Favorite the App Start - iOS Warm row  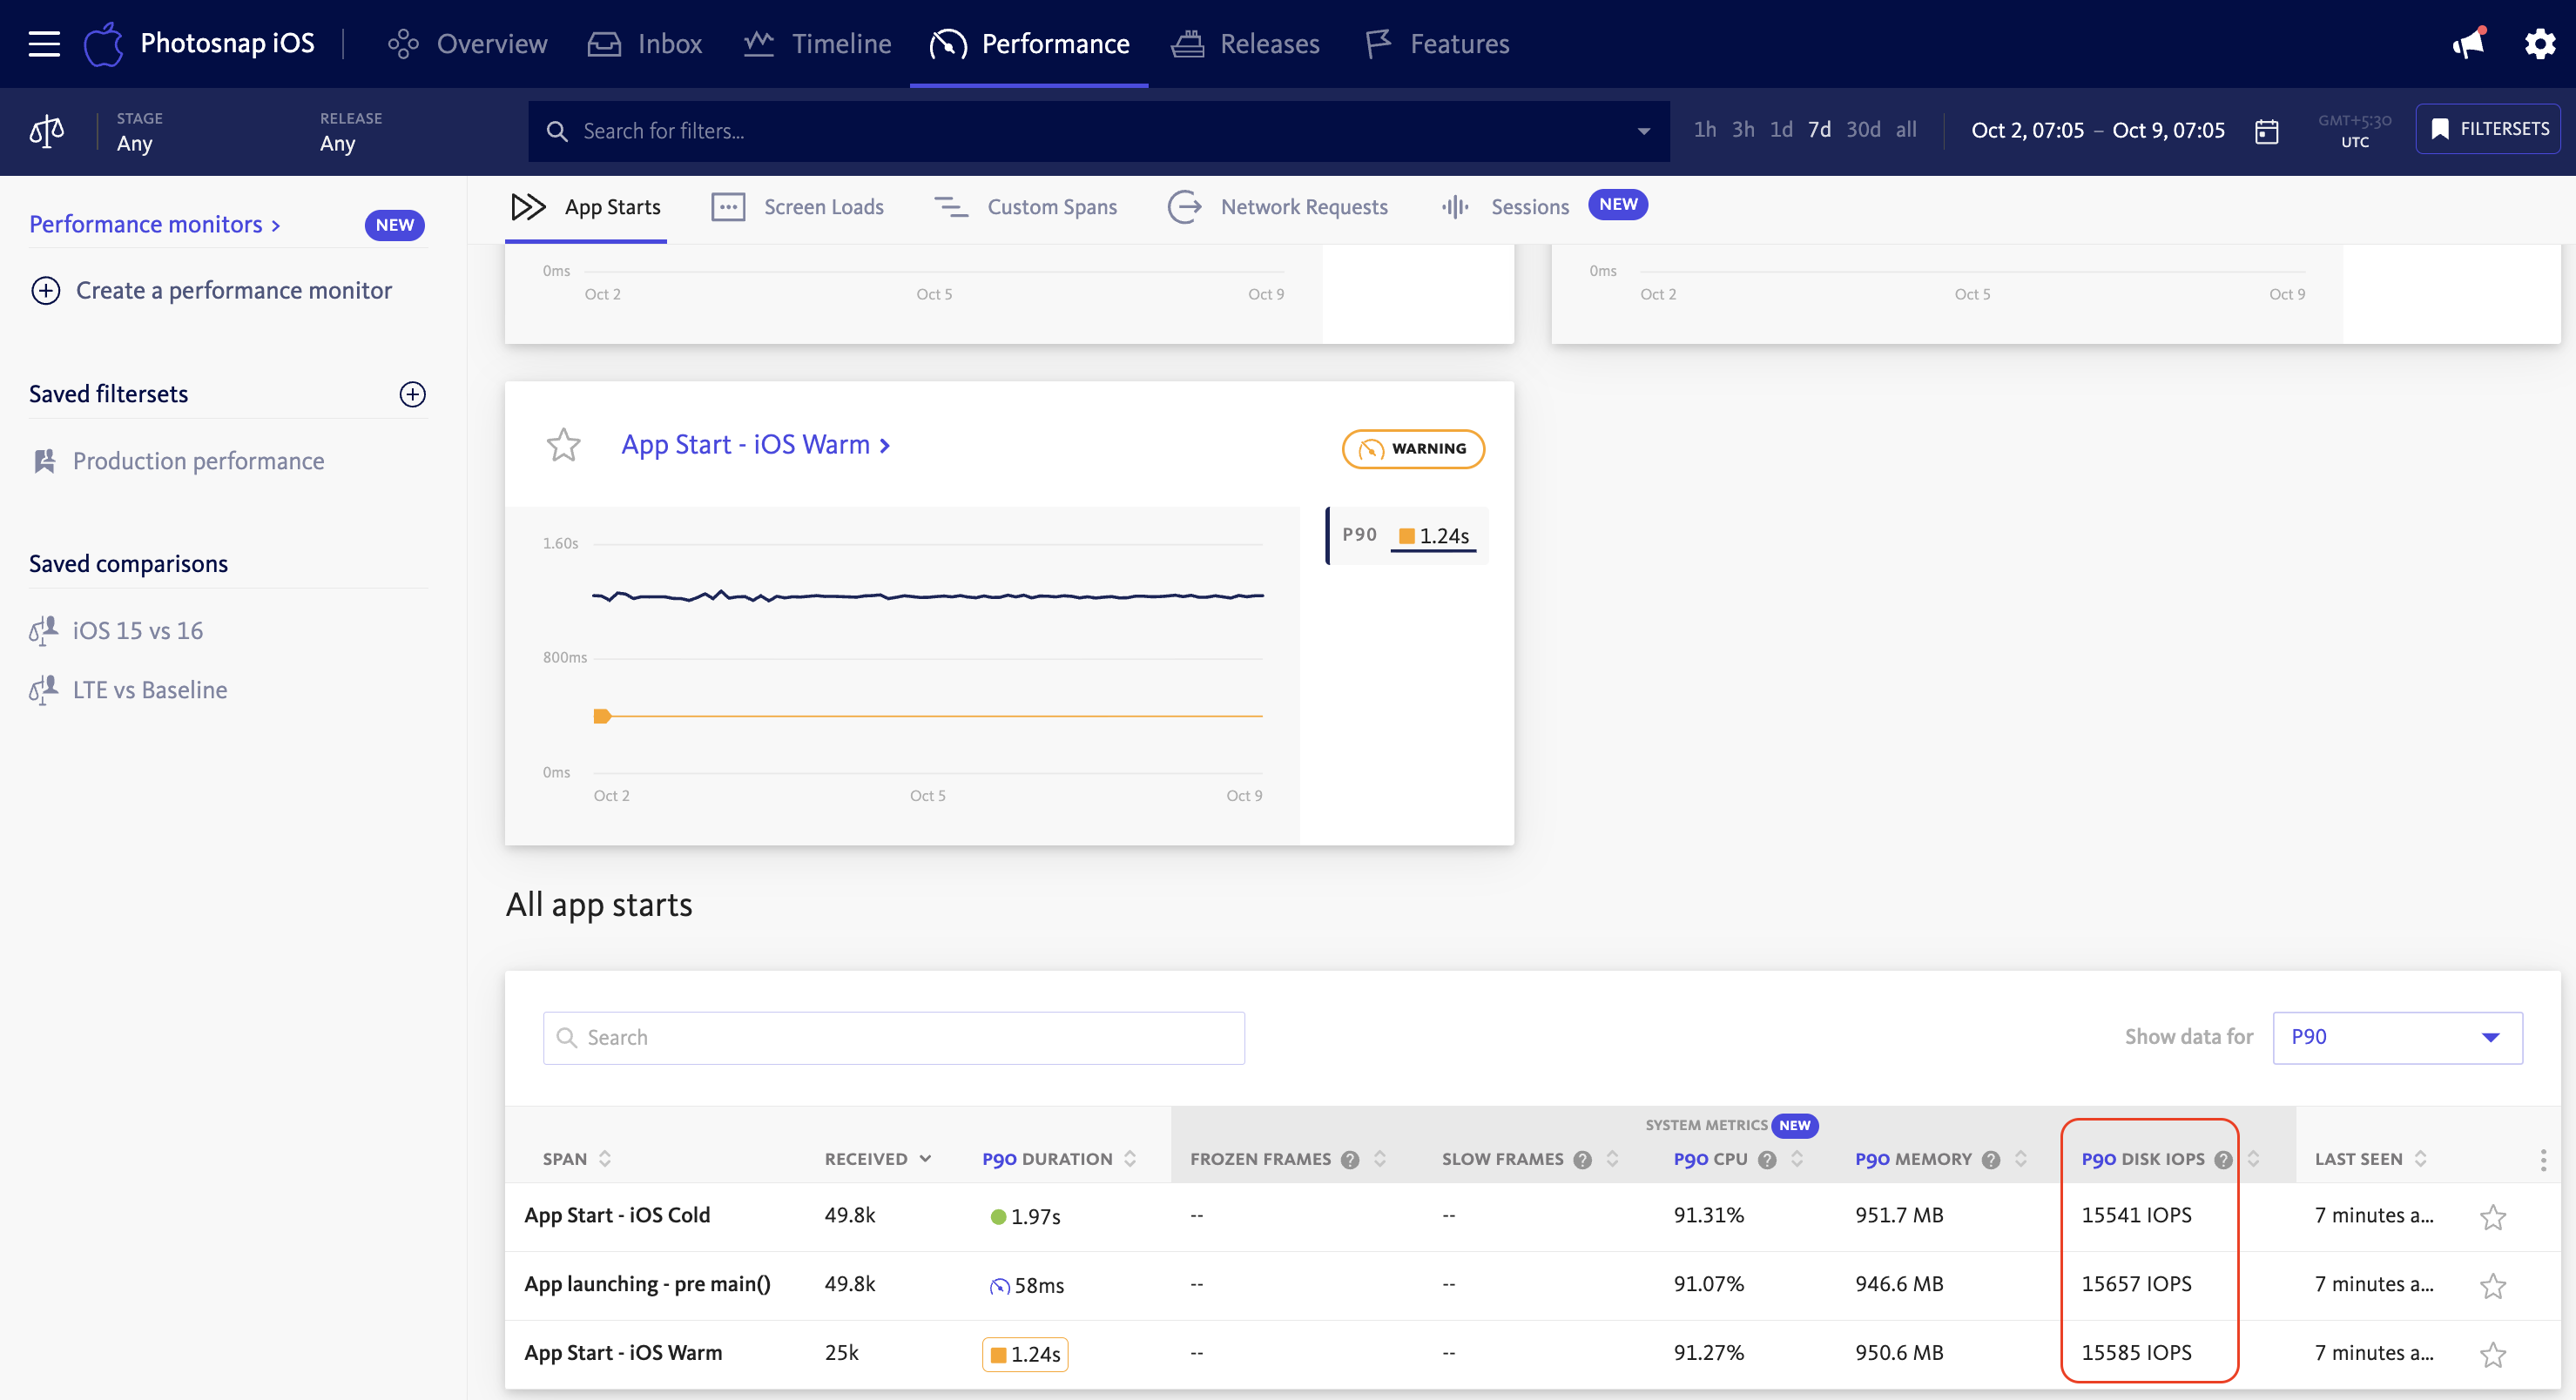click(2493, 1354)
